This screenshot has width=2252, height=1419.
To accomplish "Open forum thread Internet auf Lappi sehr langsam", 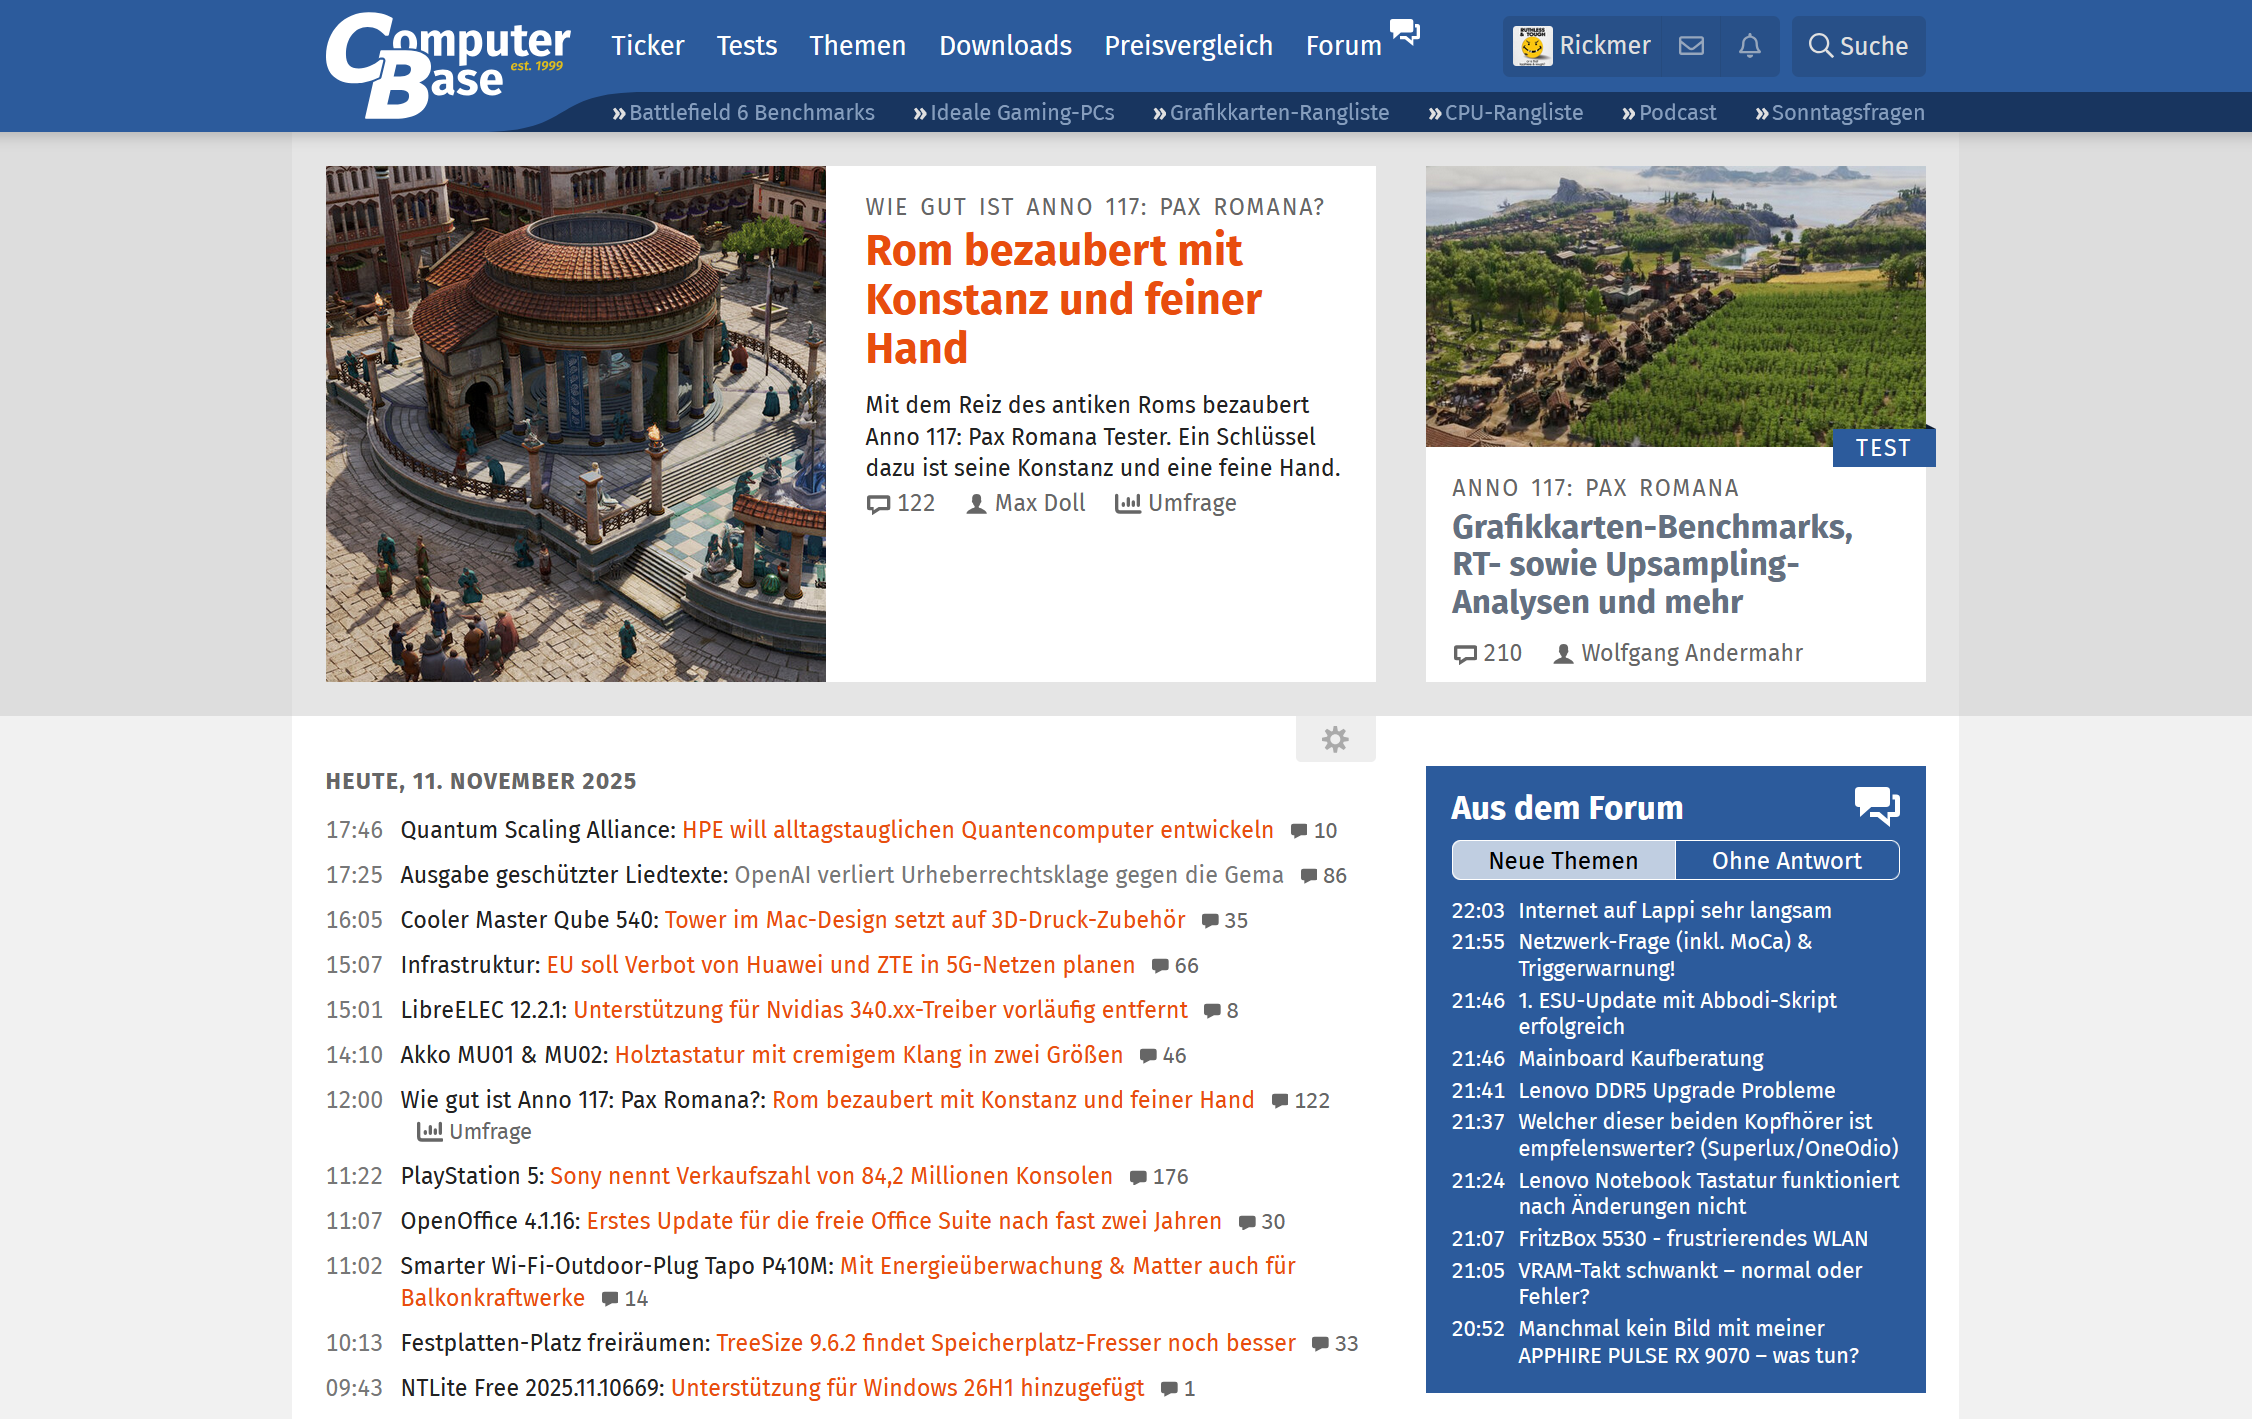I will [1675, 910].
